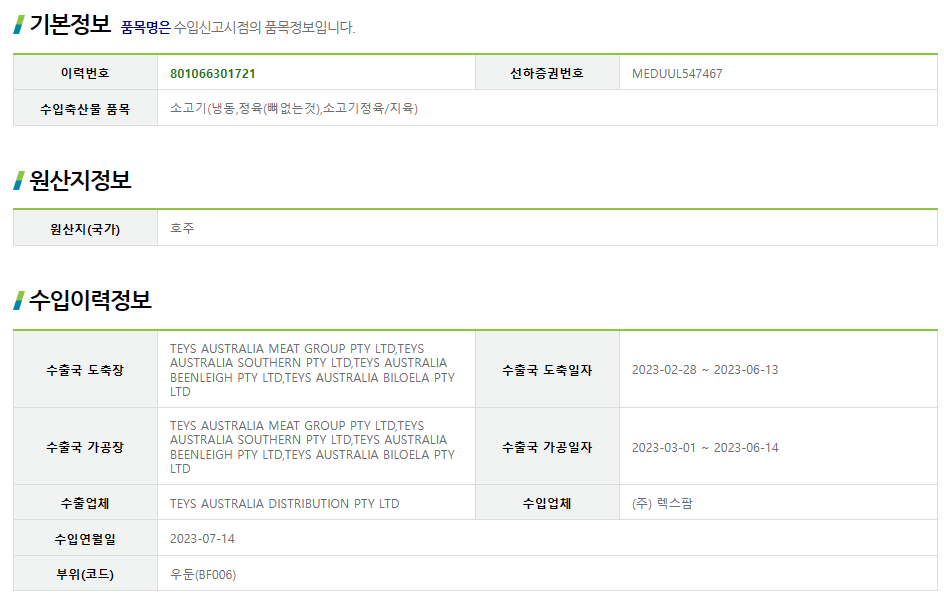The height and width of the screenshot is (597, 944).
Task: Select the processing plant names next to 수출국 가공장
Action: click(x=312, y=447)
